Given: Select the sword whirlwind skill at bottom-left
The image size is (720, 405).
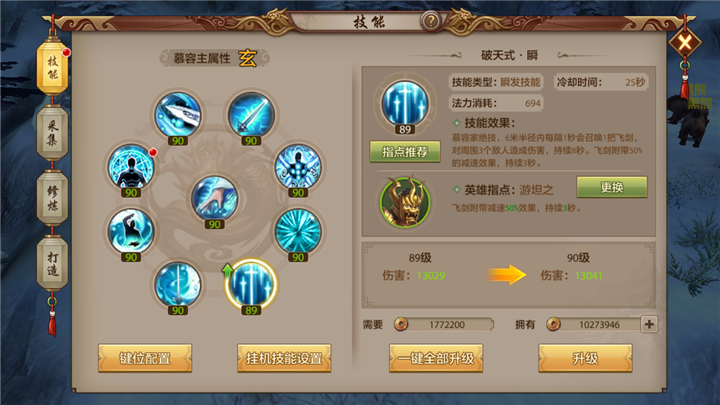Looking at the screenshot, I should [x=178, y=284].
